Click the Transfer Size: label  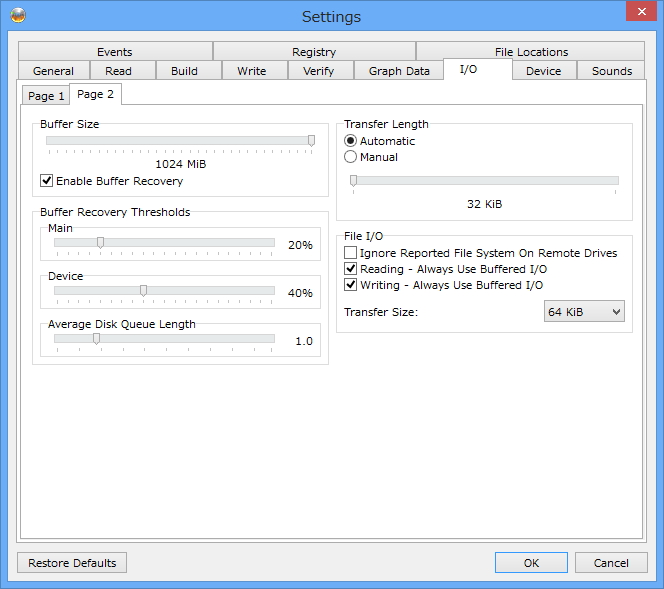point(381,312)
